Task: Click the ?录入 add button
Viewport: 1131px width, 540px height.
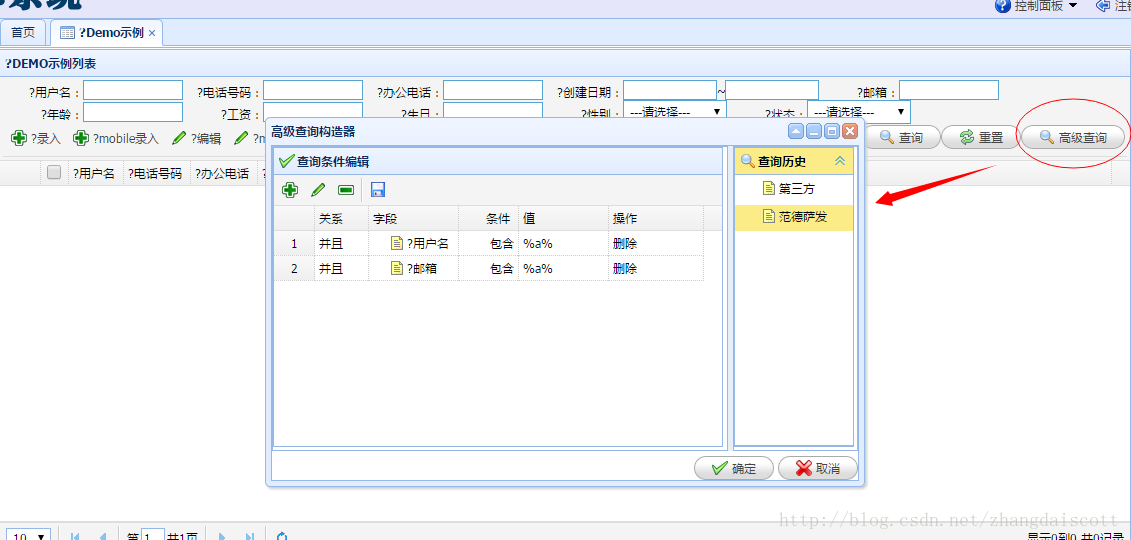Action: pos(36,138)
